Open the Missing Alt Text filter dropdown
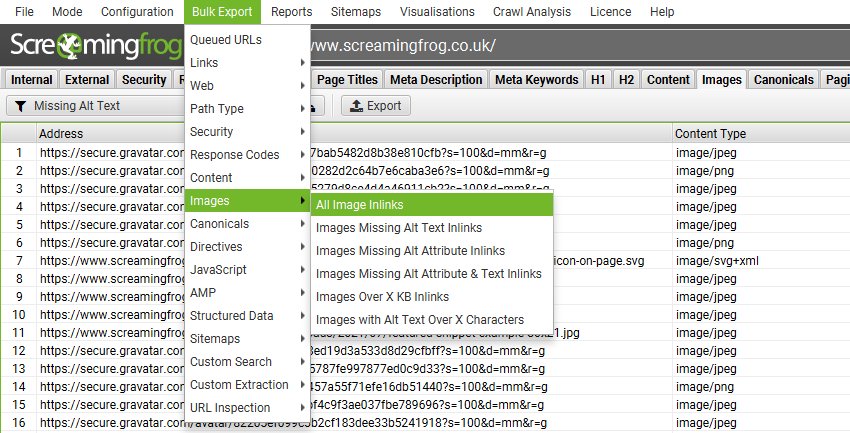The image size is (850, 433). (95, 106)
